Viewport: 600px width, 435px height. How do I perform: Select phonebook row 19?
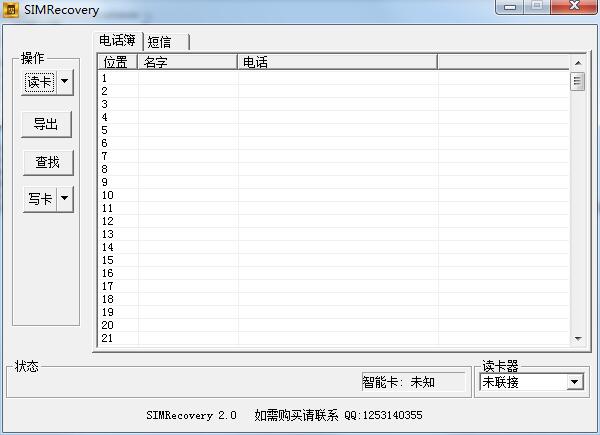click(334, 313)
